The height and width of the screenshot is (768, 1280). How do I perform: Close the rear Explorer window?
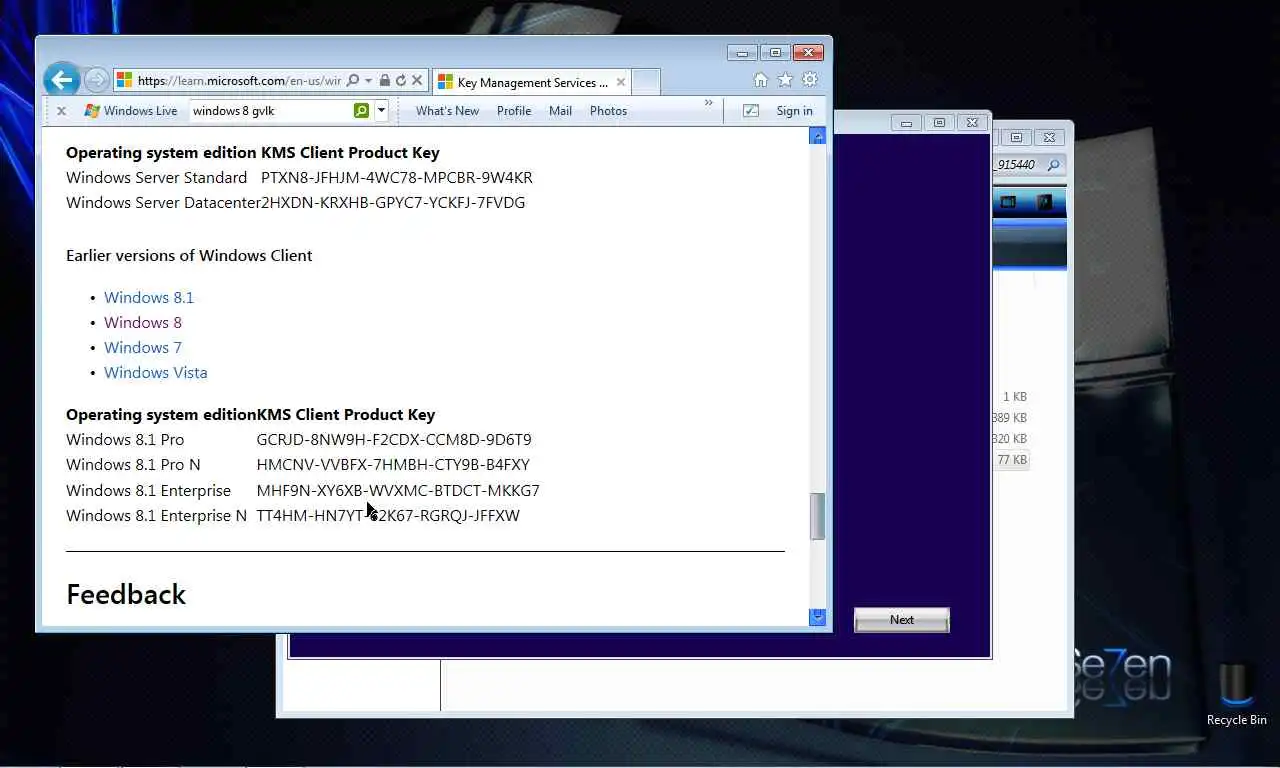pos(1049,137)
